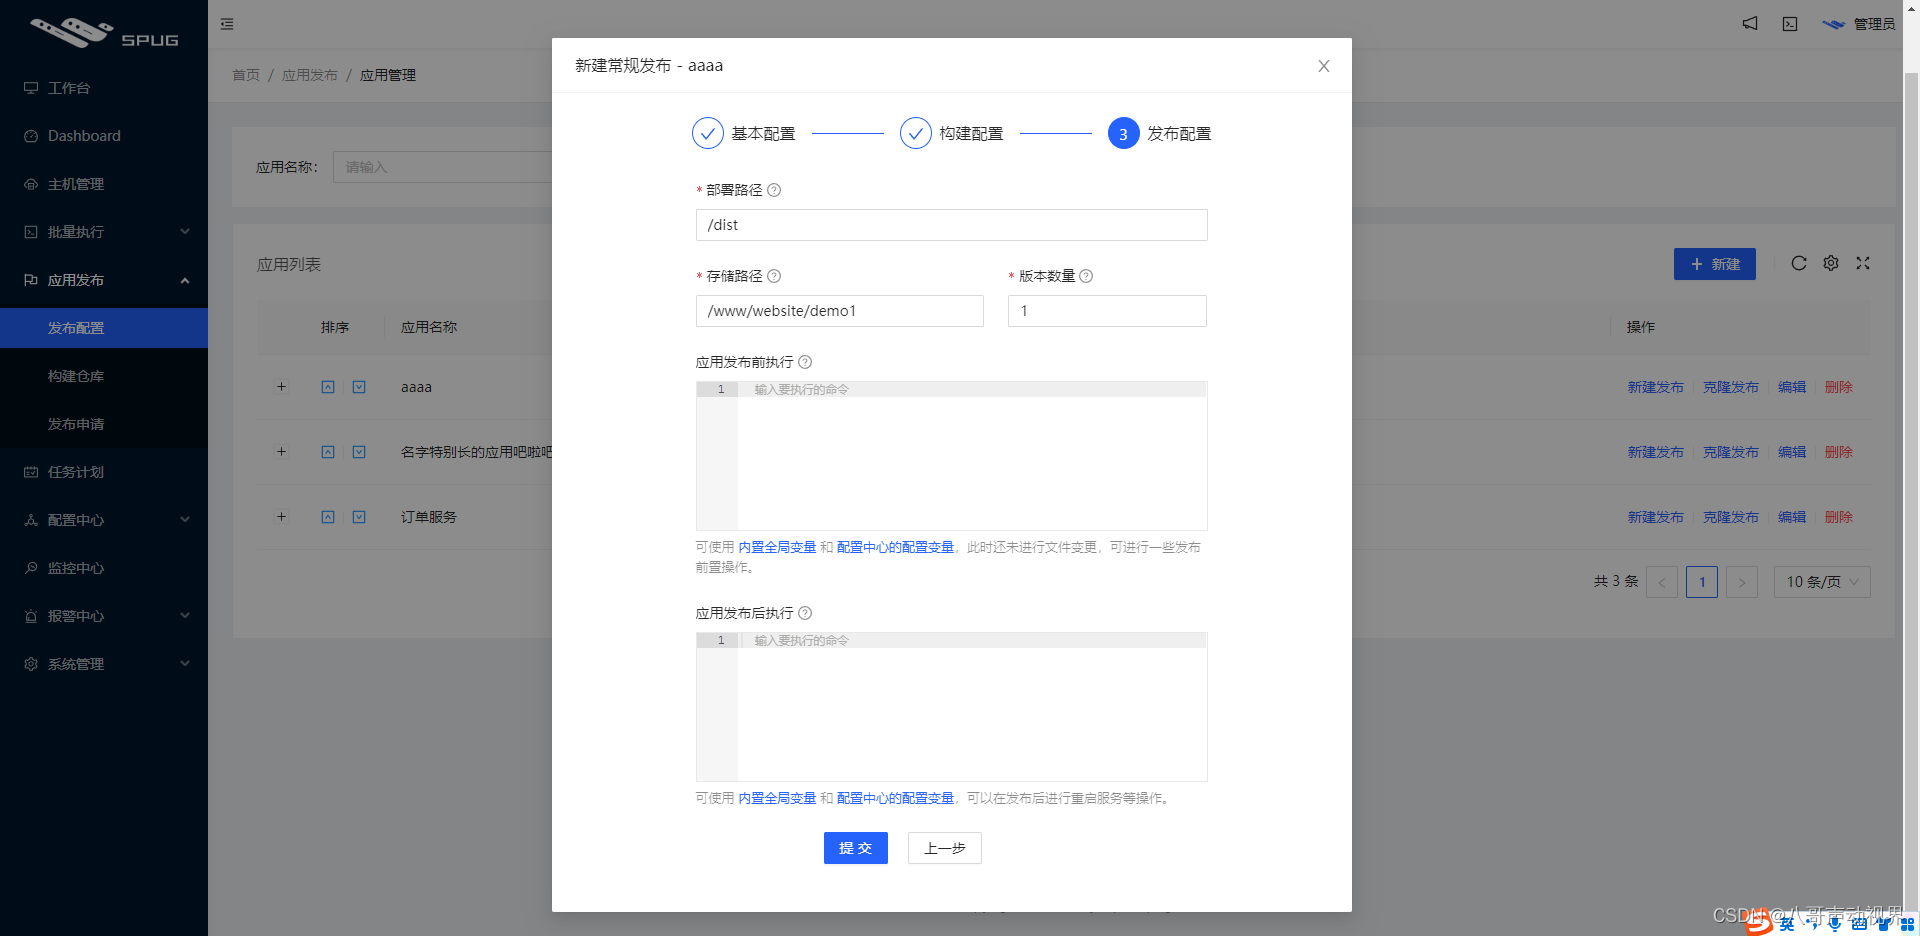Viewport: 1920px width, 936px height.
Task: Click the refresh icon in 应用列表
Action: [1799, 263]
